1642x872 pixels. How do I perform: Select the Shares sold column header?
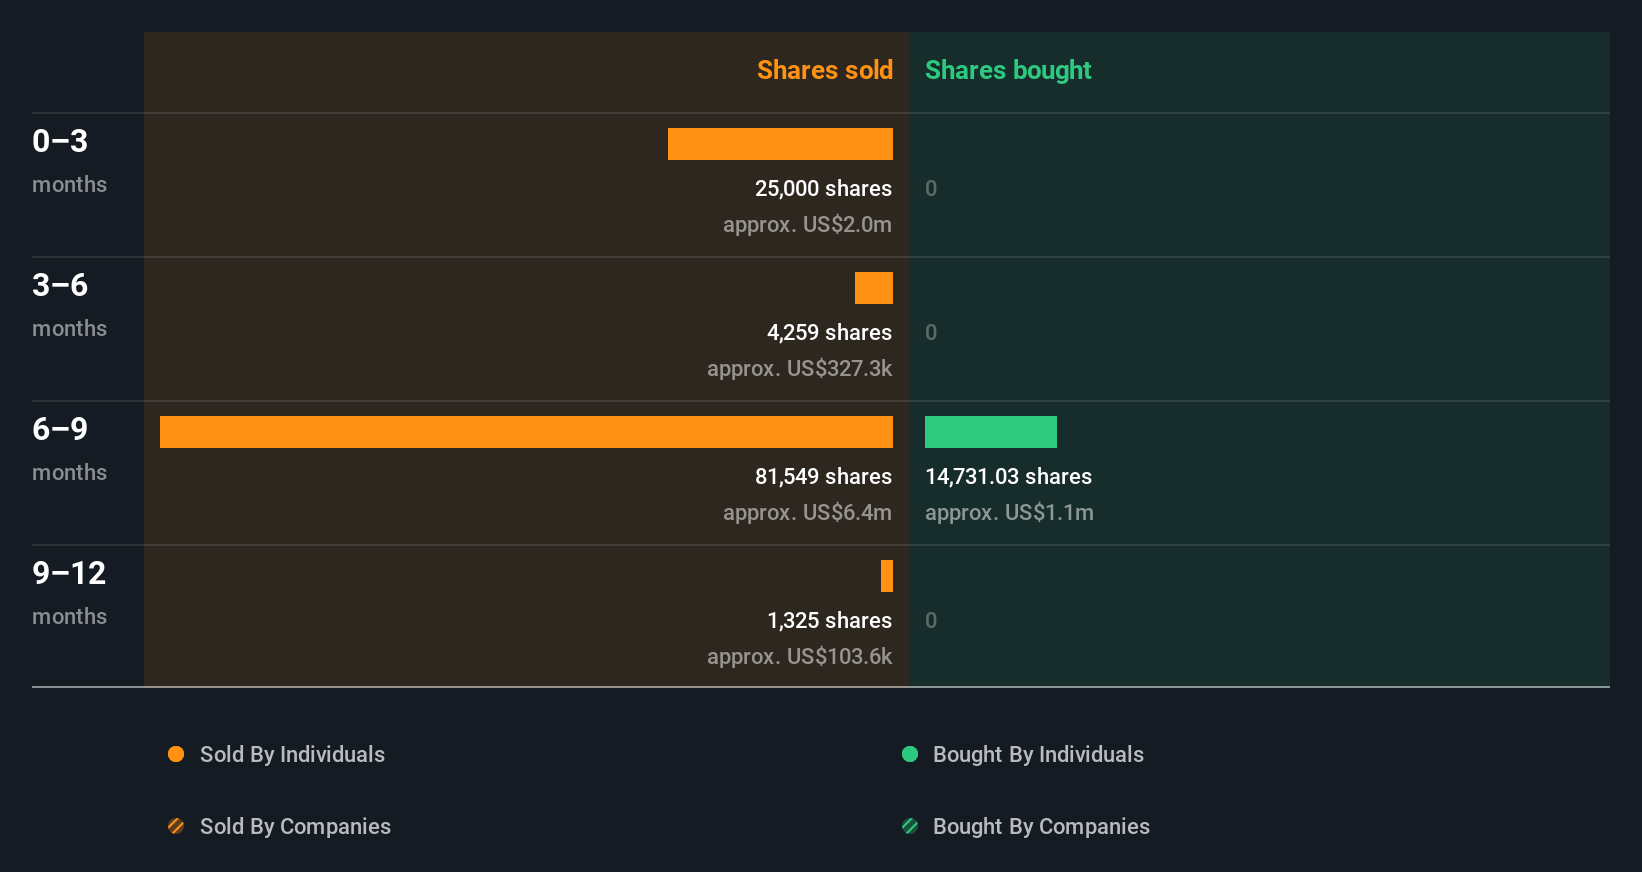[825, 70]
